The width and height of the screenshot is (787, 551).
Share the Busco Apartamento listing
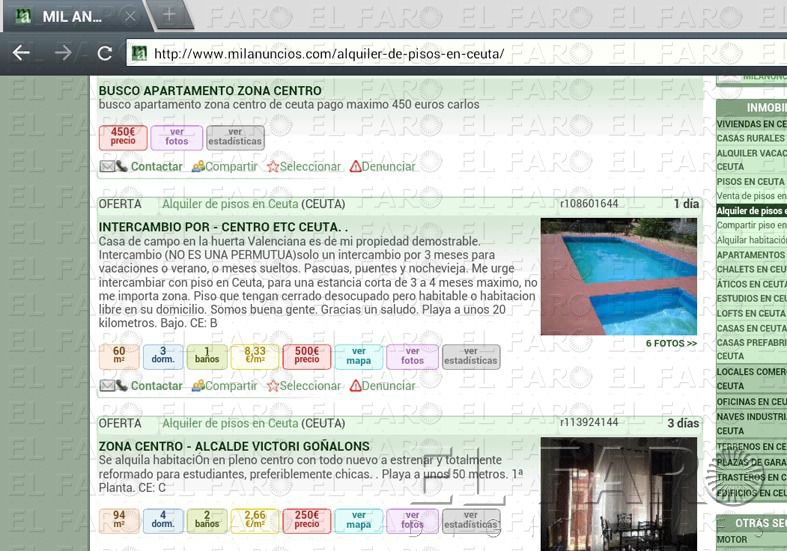[x=224, y=167]
